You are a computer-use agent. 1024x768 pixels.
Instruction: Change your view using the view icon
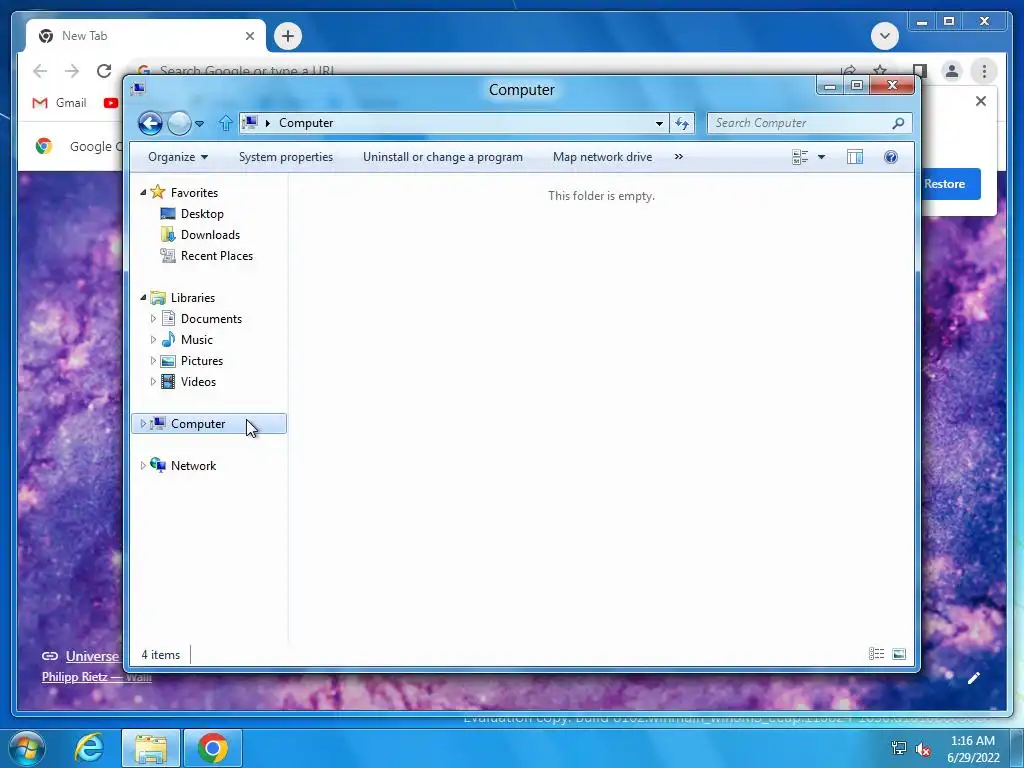click(x=800, y=157)
